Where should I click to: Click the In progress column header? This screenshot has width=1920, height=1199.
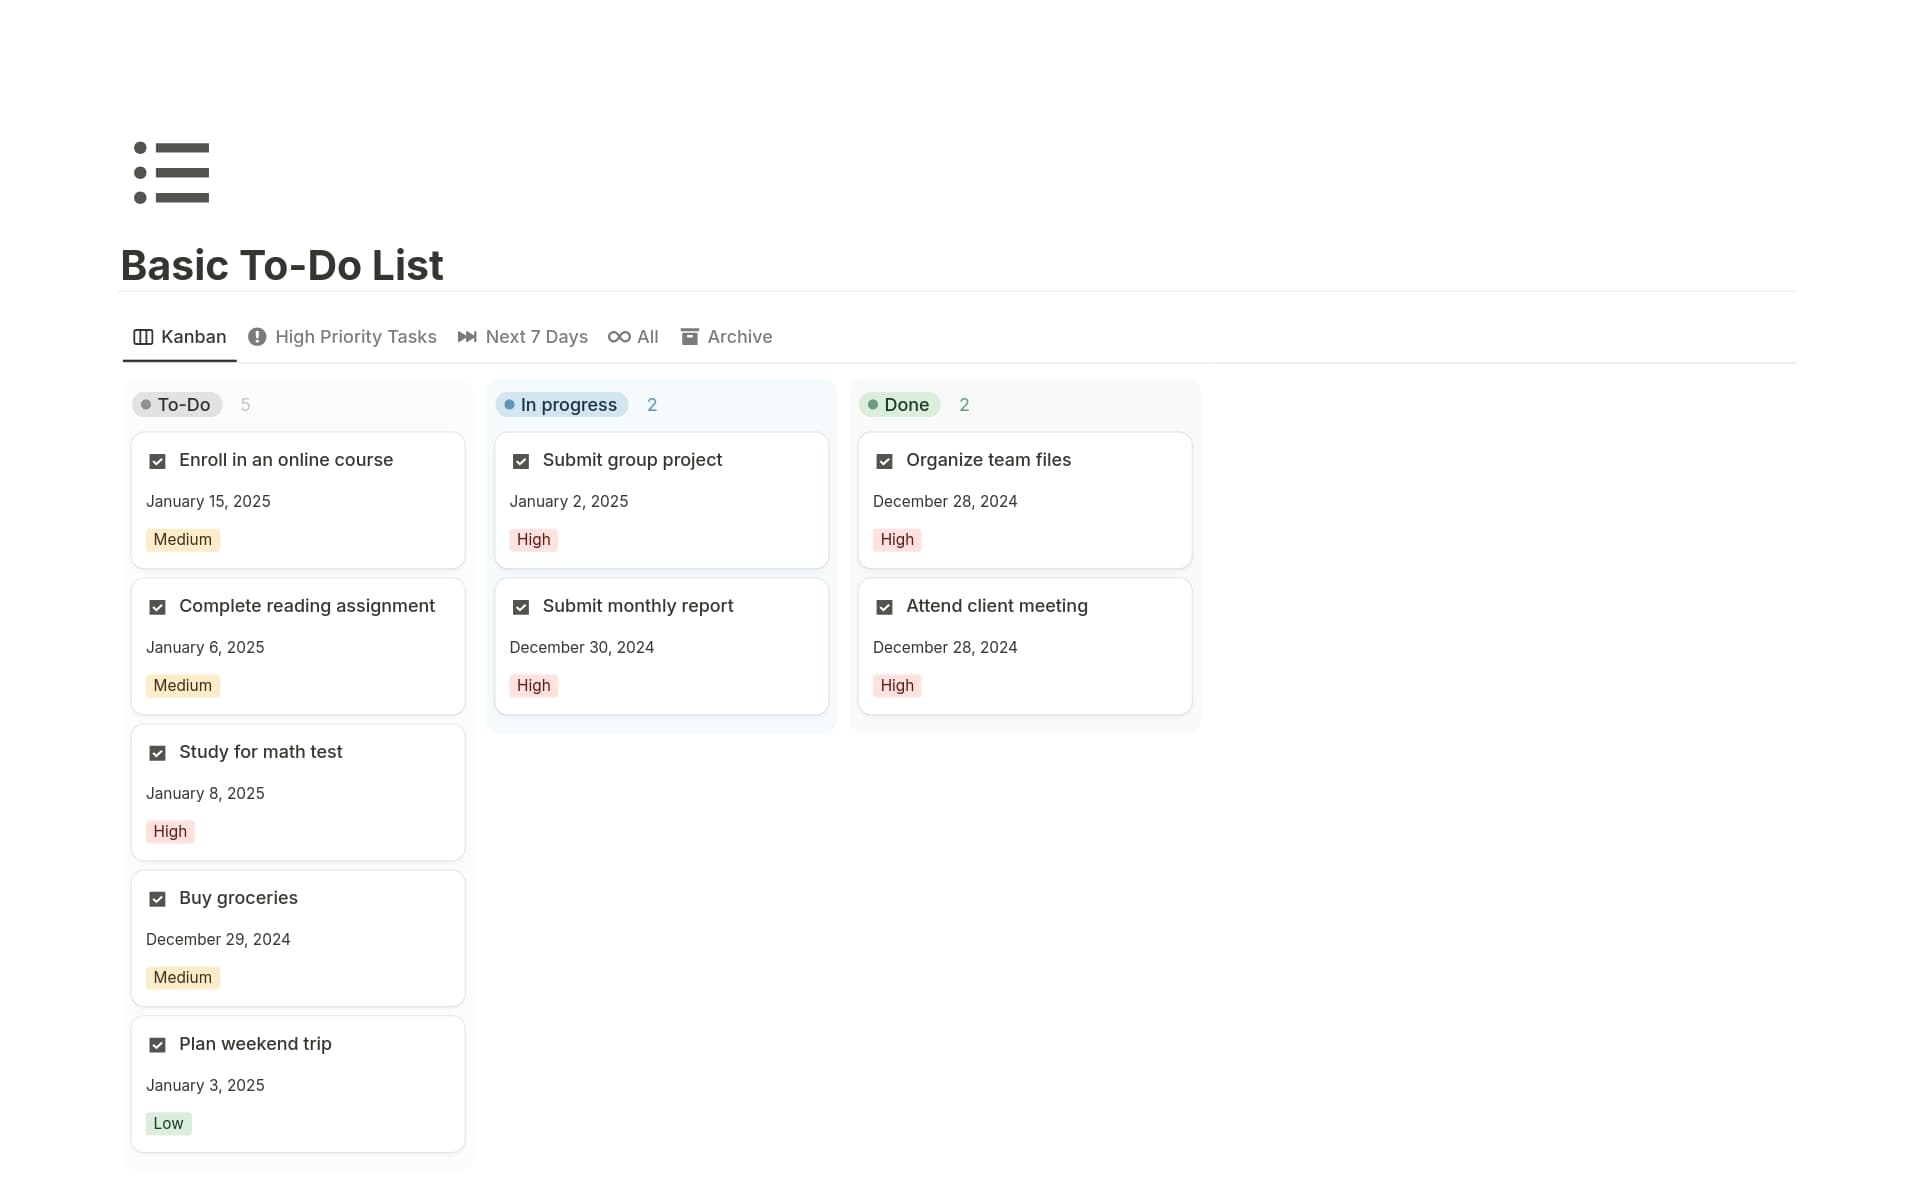(561, 404)
